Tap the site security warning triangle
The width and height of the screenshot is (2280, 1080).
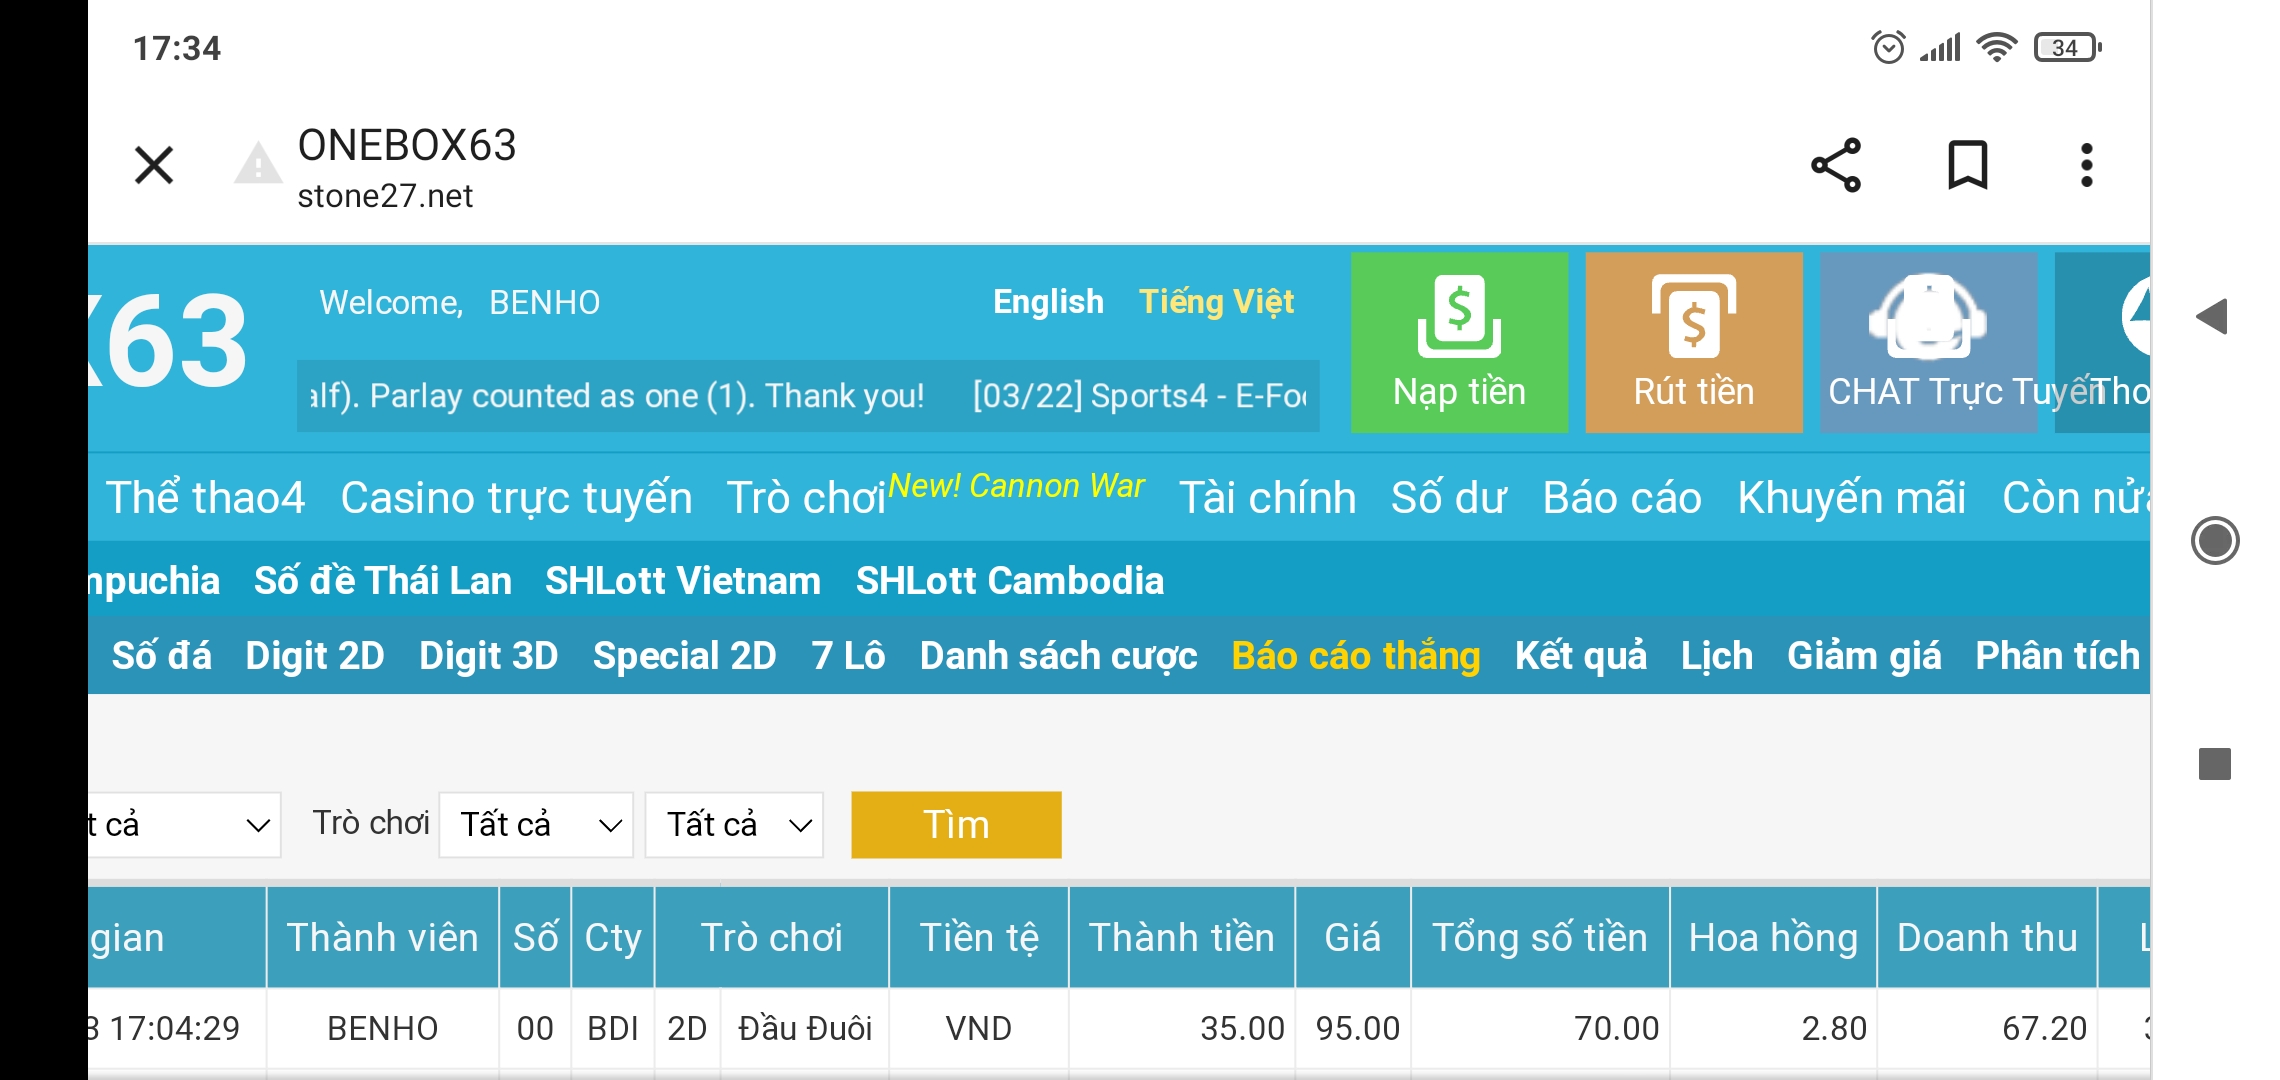tap(258, 164)
